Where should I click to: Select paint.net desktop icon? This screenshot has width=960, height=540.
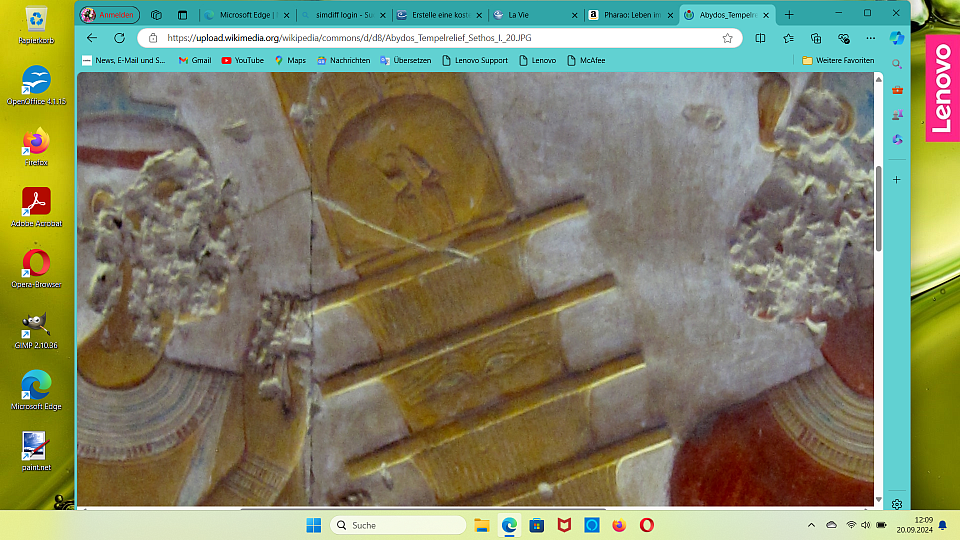pyautogui.click(x=36, y=452)
